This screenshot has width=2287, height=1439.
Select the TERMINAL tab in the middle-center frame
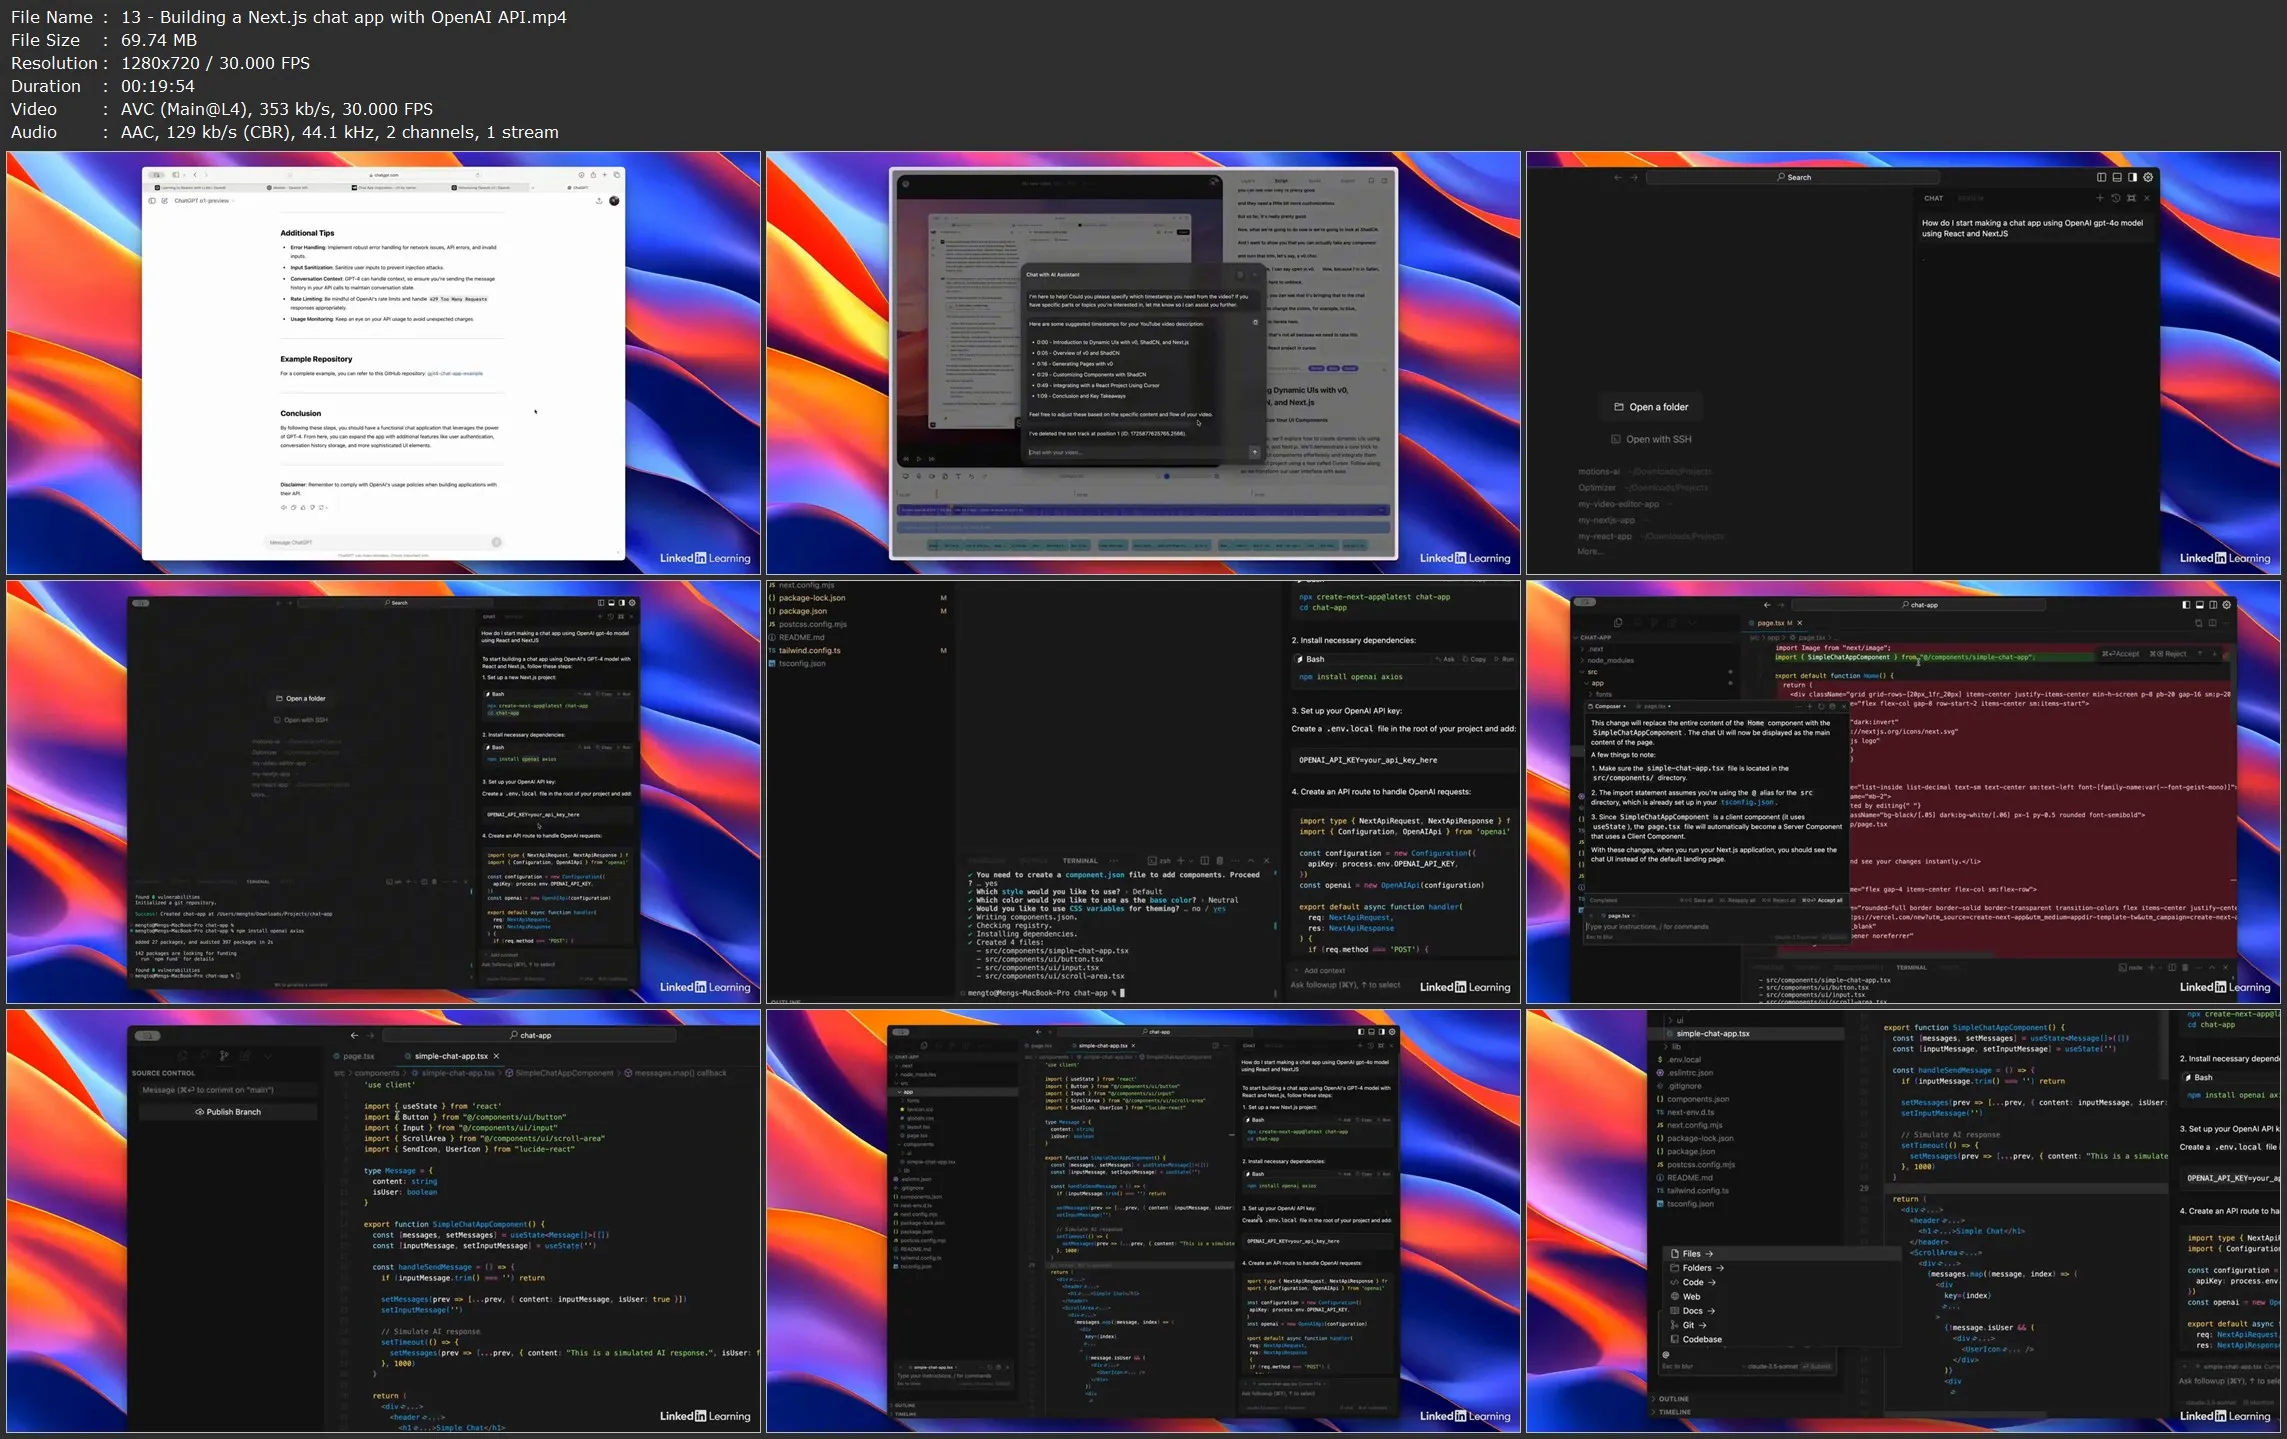[x=1080, y=860]
